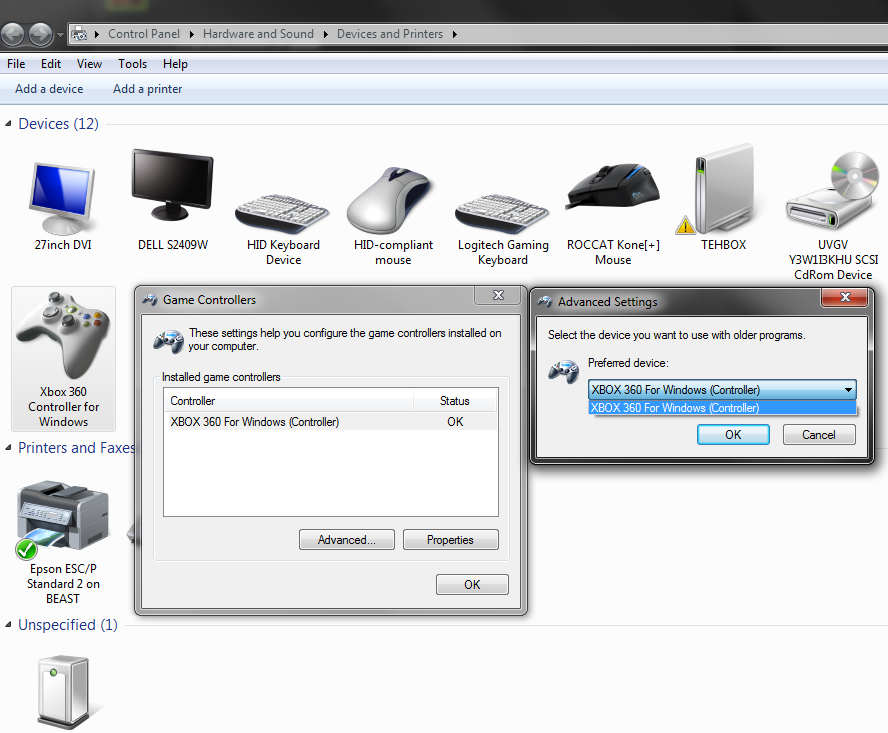Click Add a device in toolbar
This screenshot has height=733, width=888.
(49, 89)
